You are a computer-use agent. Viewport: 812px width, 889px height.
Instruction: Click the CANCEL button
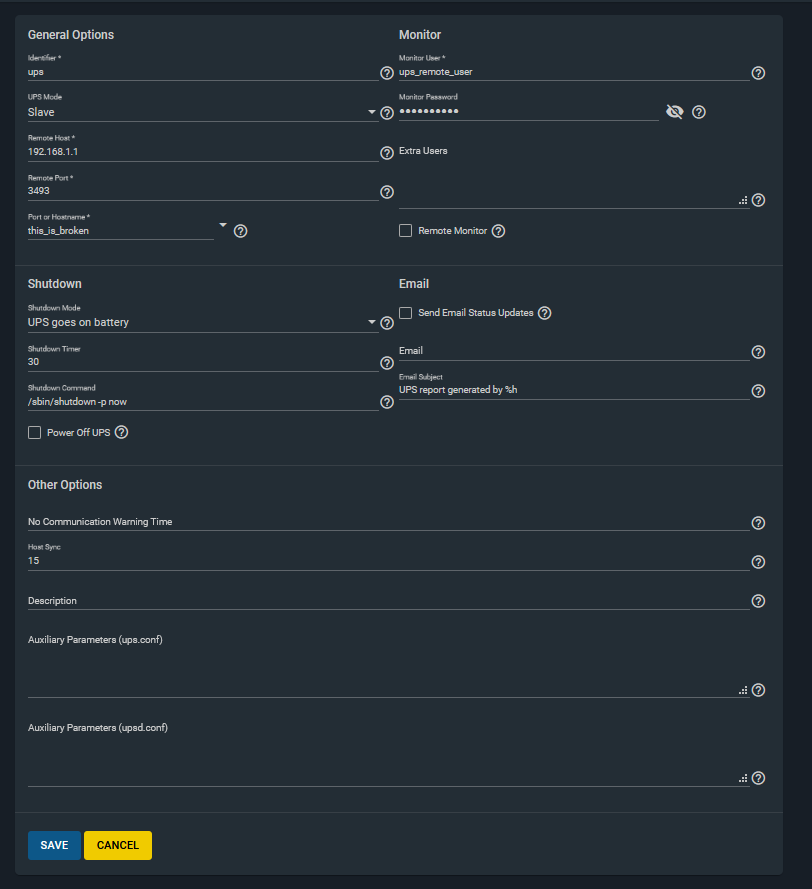pos(118,845)
